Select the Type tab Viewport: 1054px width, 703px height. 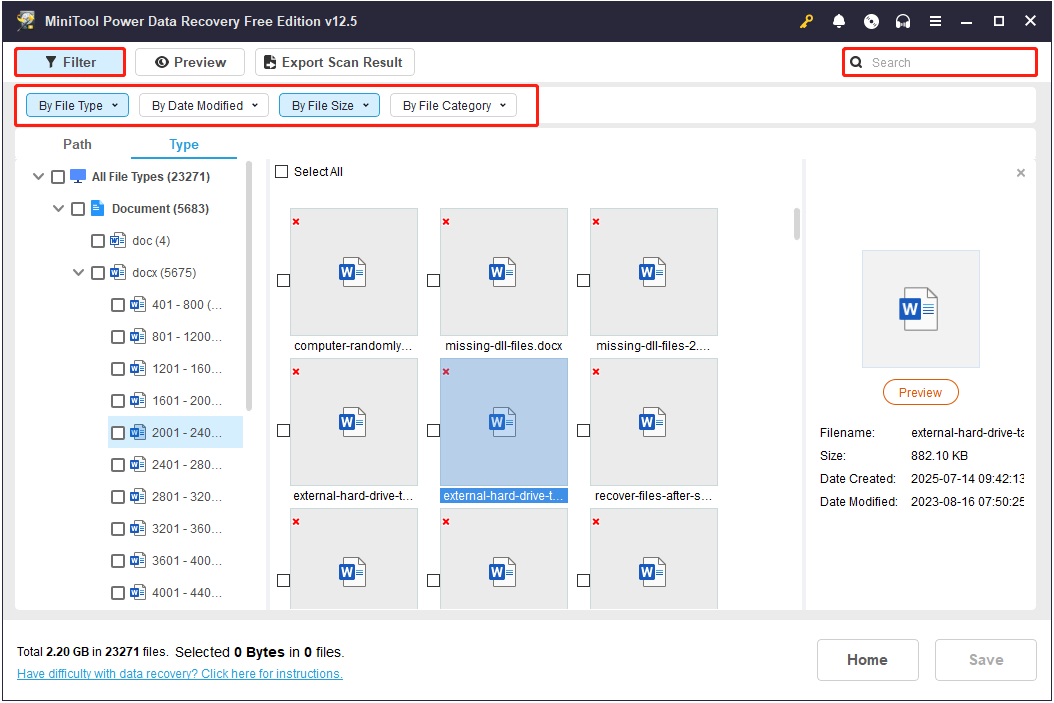click(184, 144)
